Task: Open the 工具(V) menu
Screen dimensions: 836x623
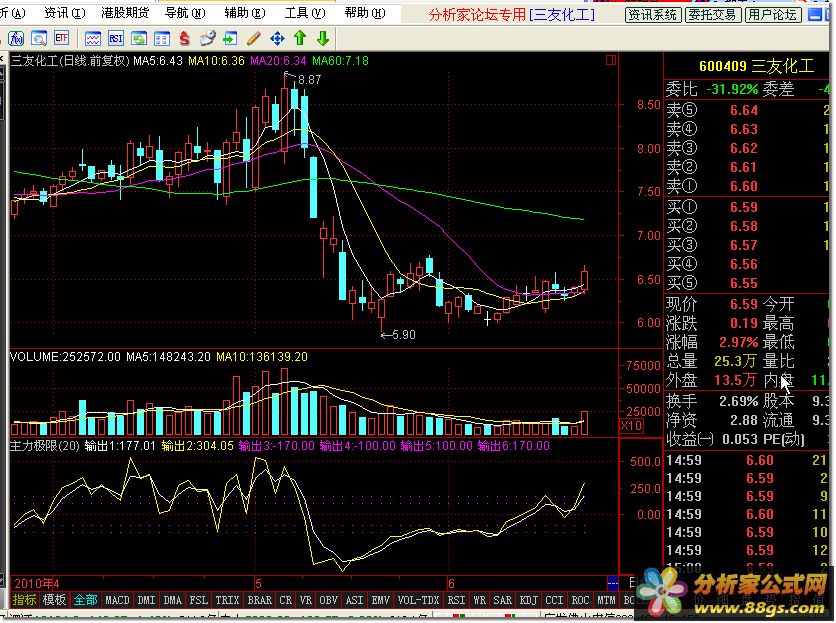Action: [305, 13]
